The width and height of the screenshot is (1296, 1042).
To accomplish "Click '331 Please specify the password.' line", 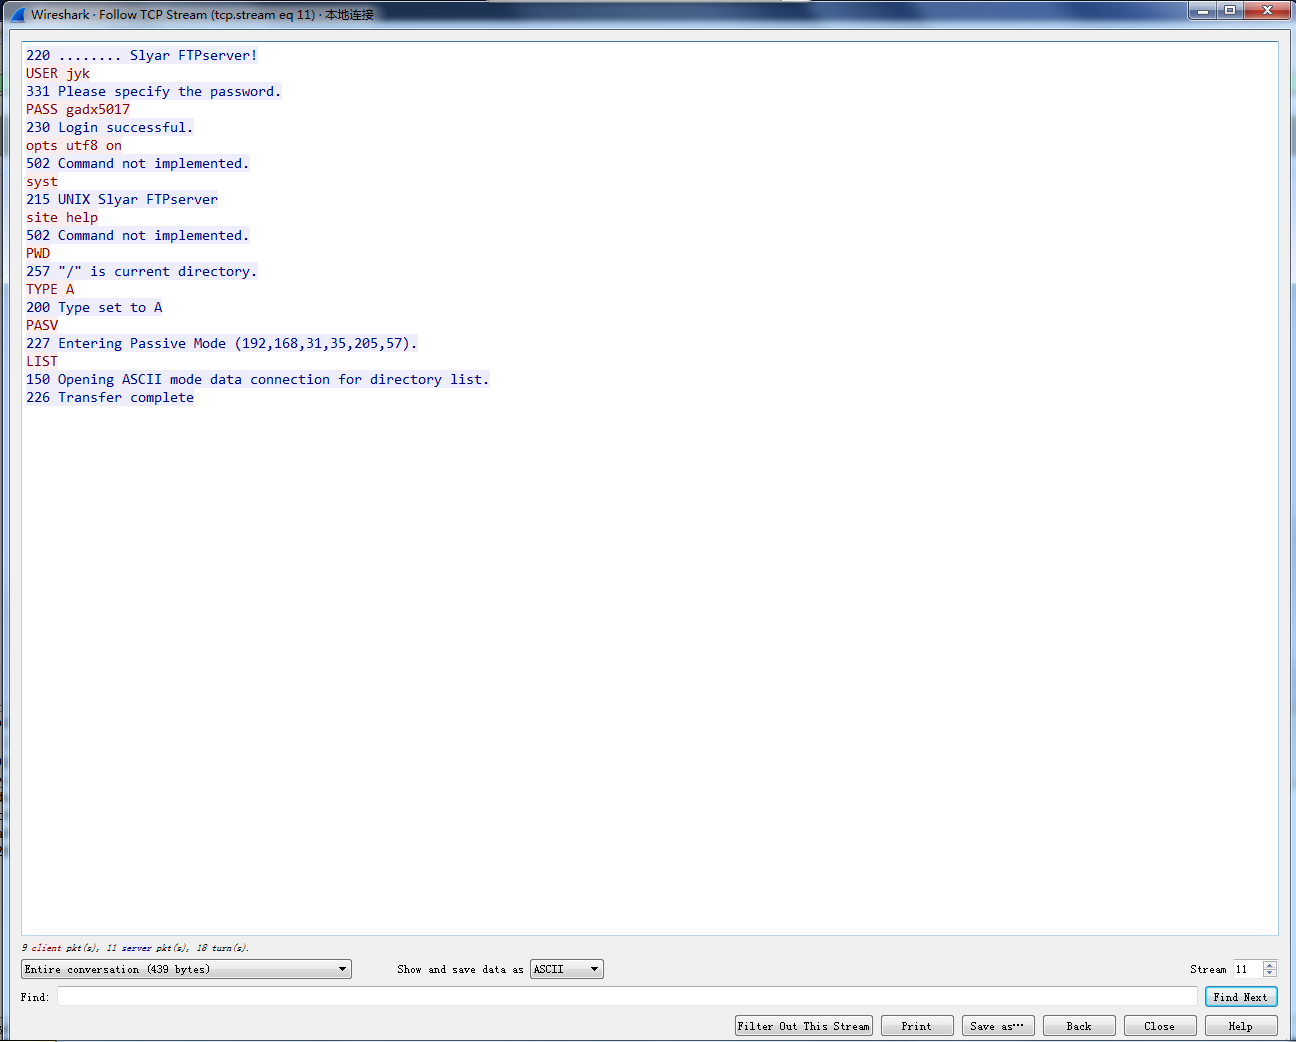I will [154, 91].
